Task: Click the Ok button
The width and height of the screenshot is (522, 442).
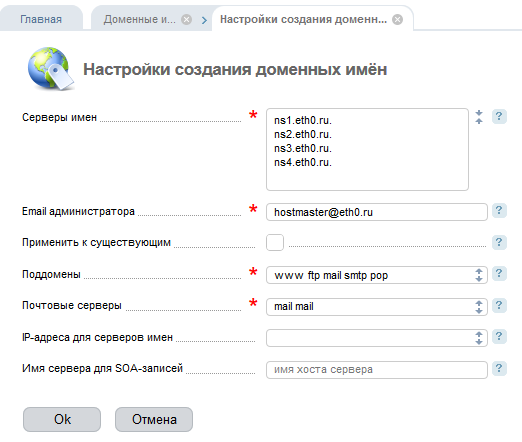Action: click(62, 419)
